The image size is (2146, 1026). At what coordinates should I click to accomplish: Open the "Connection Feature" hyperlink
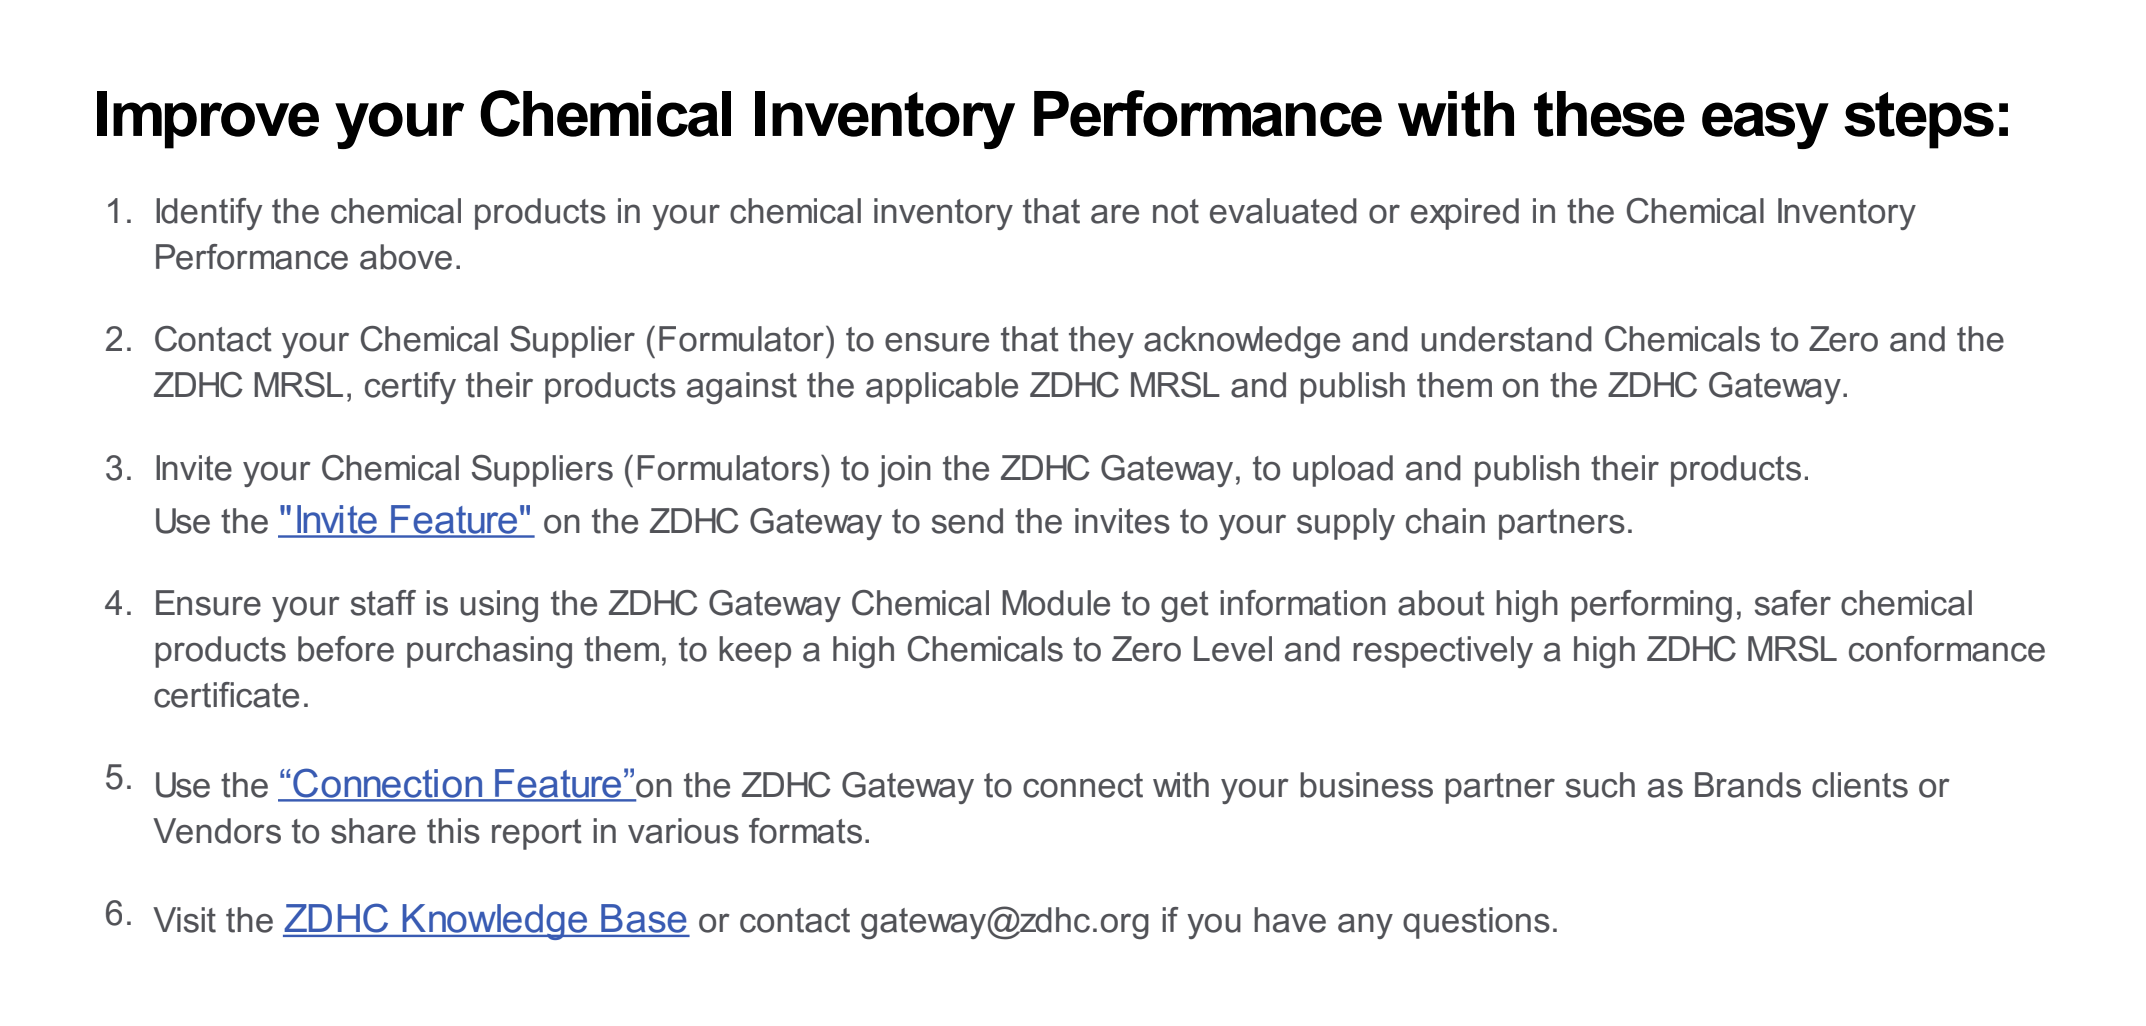click(457, 784)
